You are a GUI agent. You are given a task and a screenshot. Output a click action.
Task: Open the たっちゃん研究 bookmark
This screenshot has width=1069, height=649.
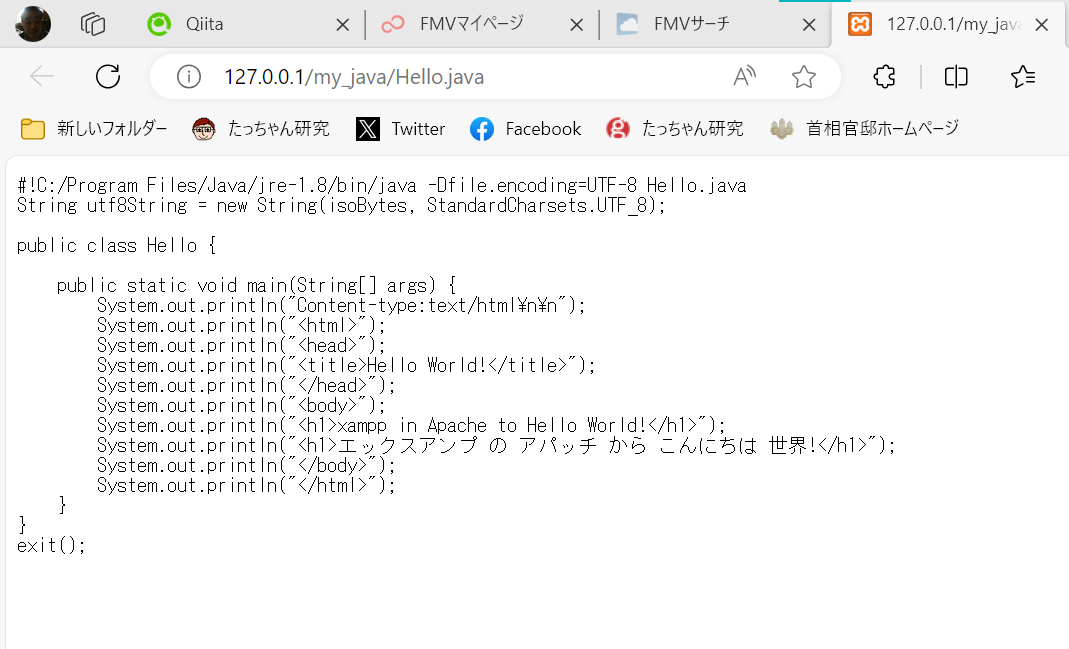(260, 128)
